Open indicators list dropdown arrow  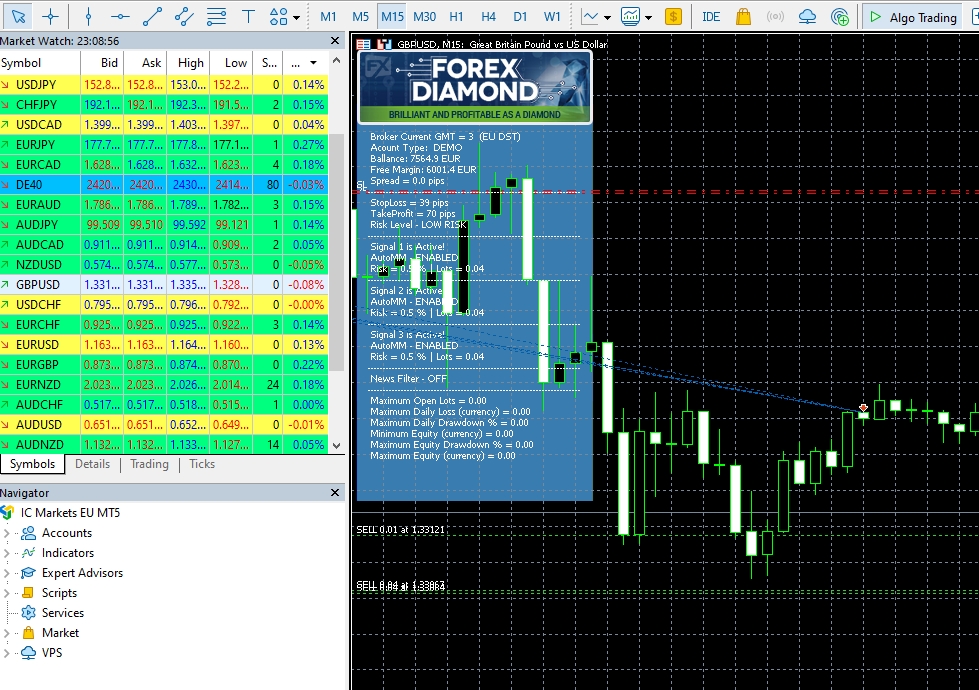click(x=649, y=18)
